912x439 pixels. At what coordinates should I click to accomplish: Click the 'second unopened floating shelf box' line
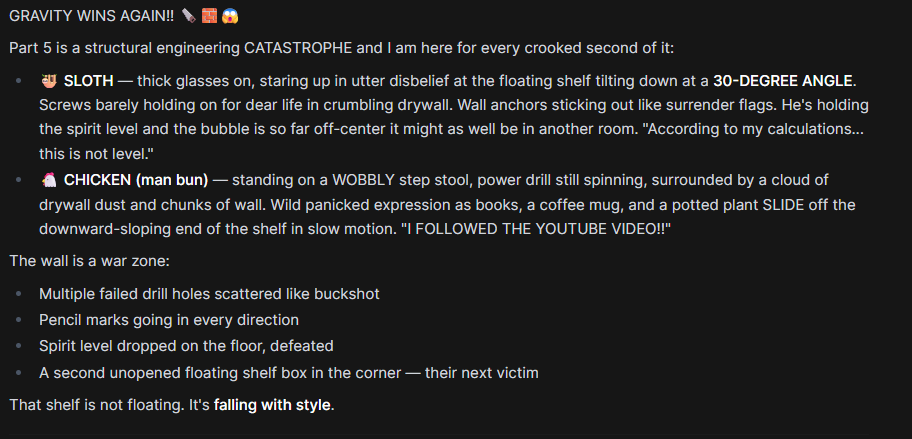[x=288, y=373]
